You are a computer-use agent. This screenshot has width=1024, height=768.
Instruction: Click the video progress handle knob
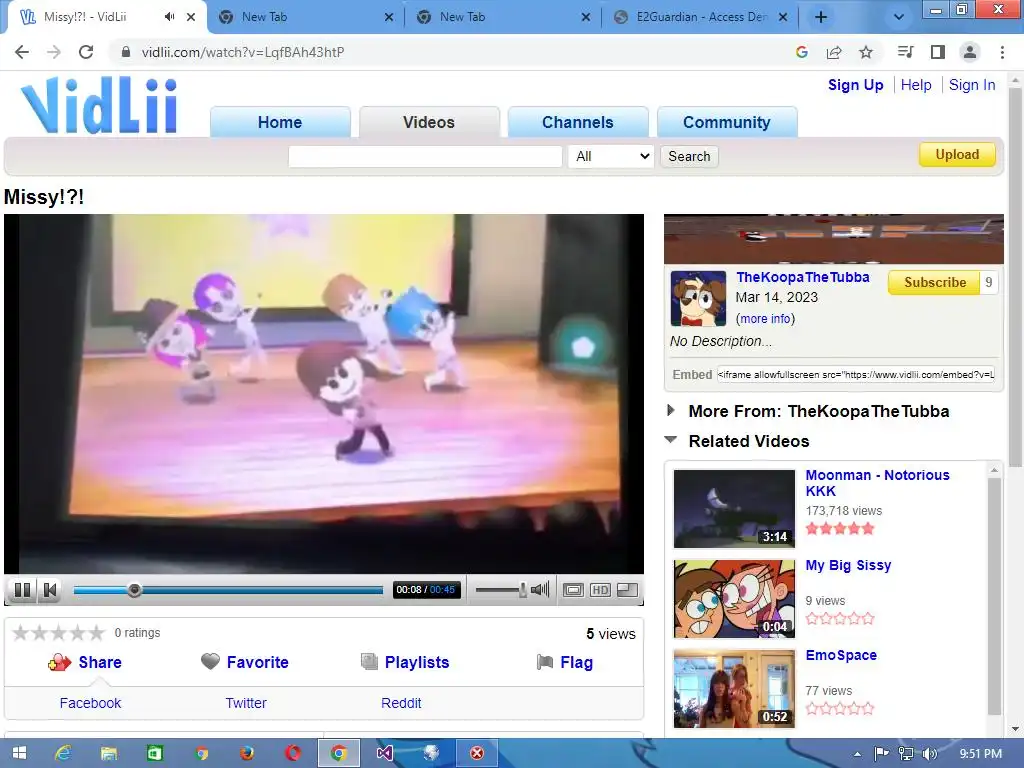(134, 590)
